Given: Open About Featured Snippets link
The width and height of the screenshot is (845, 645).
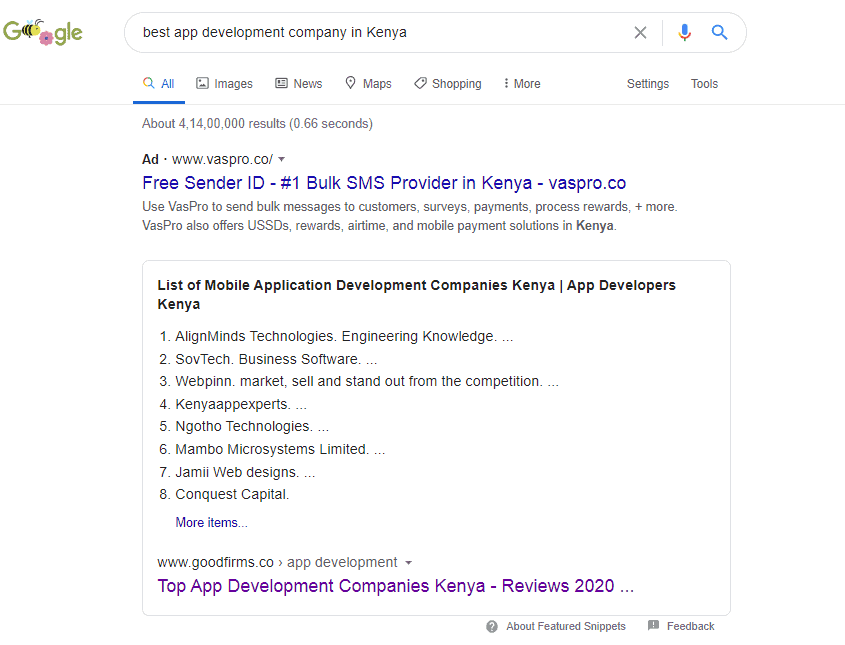Looking at the screenshot, I should pyautogui.click(x=566, y=626).
